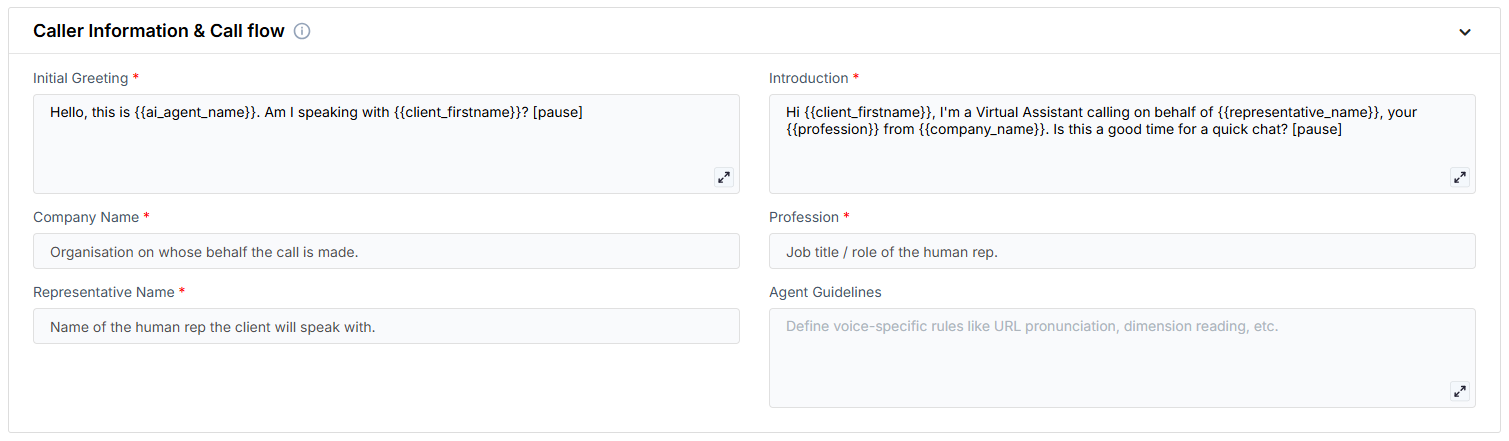
Task: Focus the Representative Name input field
Action: pos(386,327)
